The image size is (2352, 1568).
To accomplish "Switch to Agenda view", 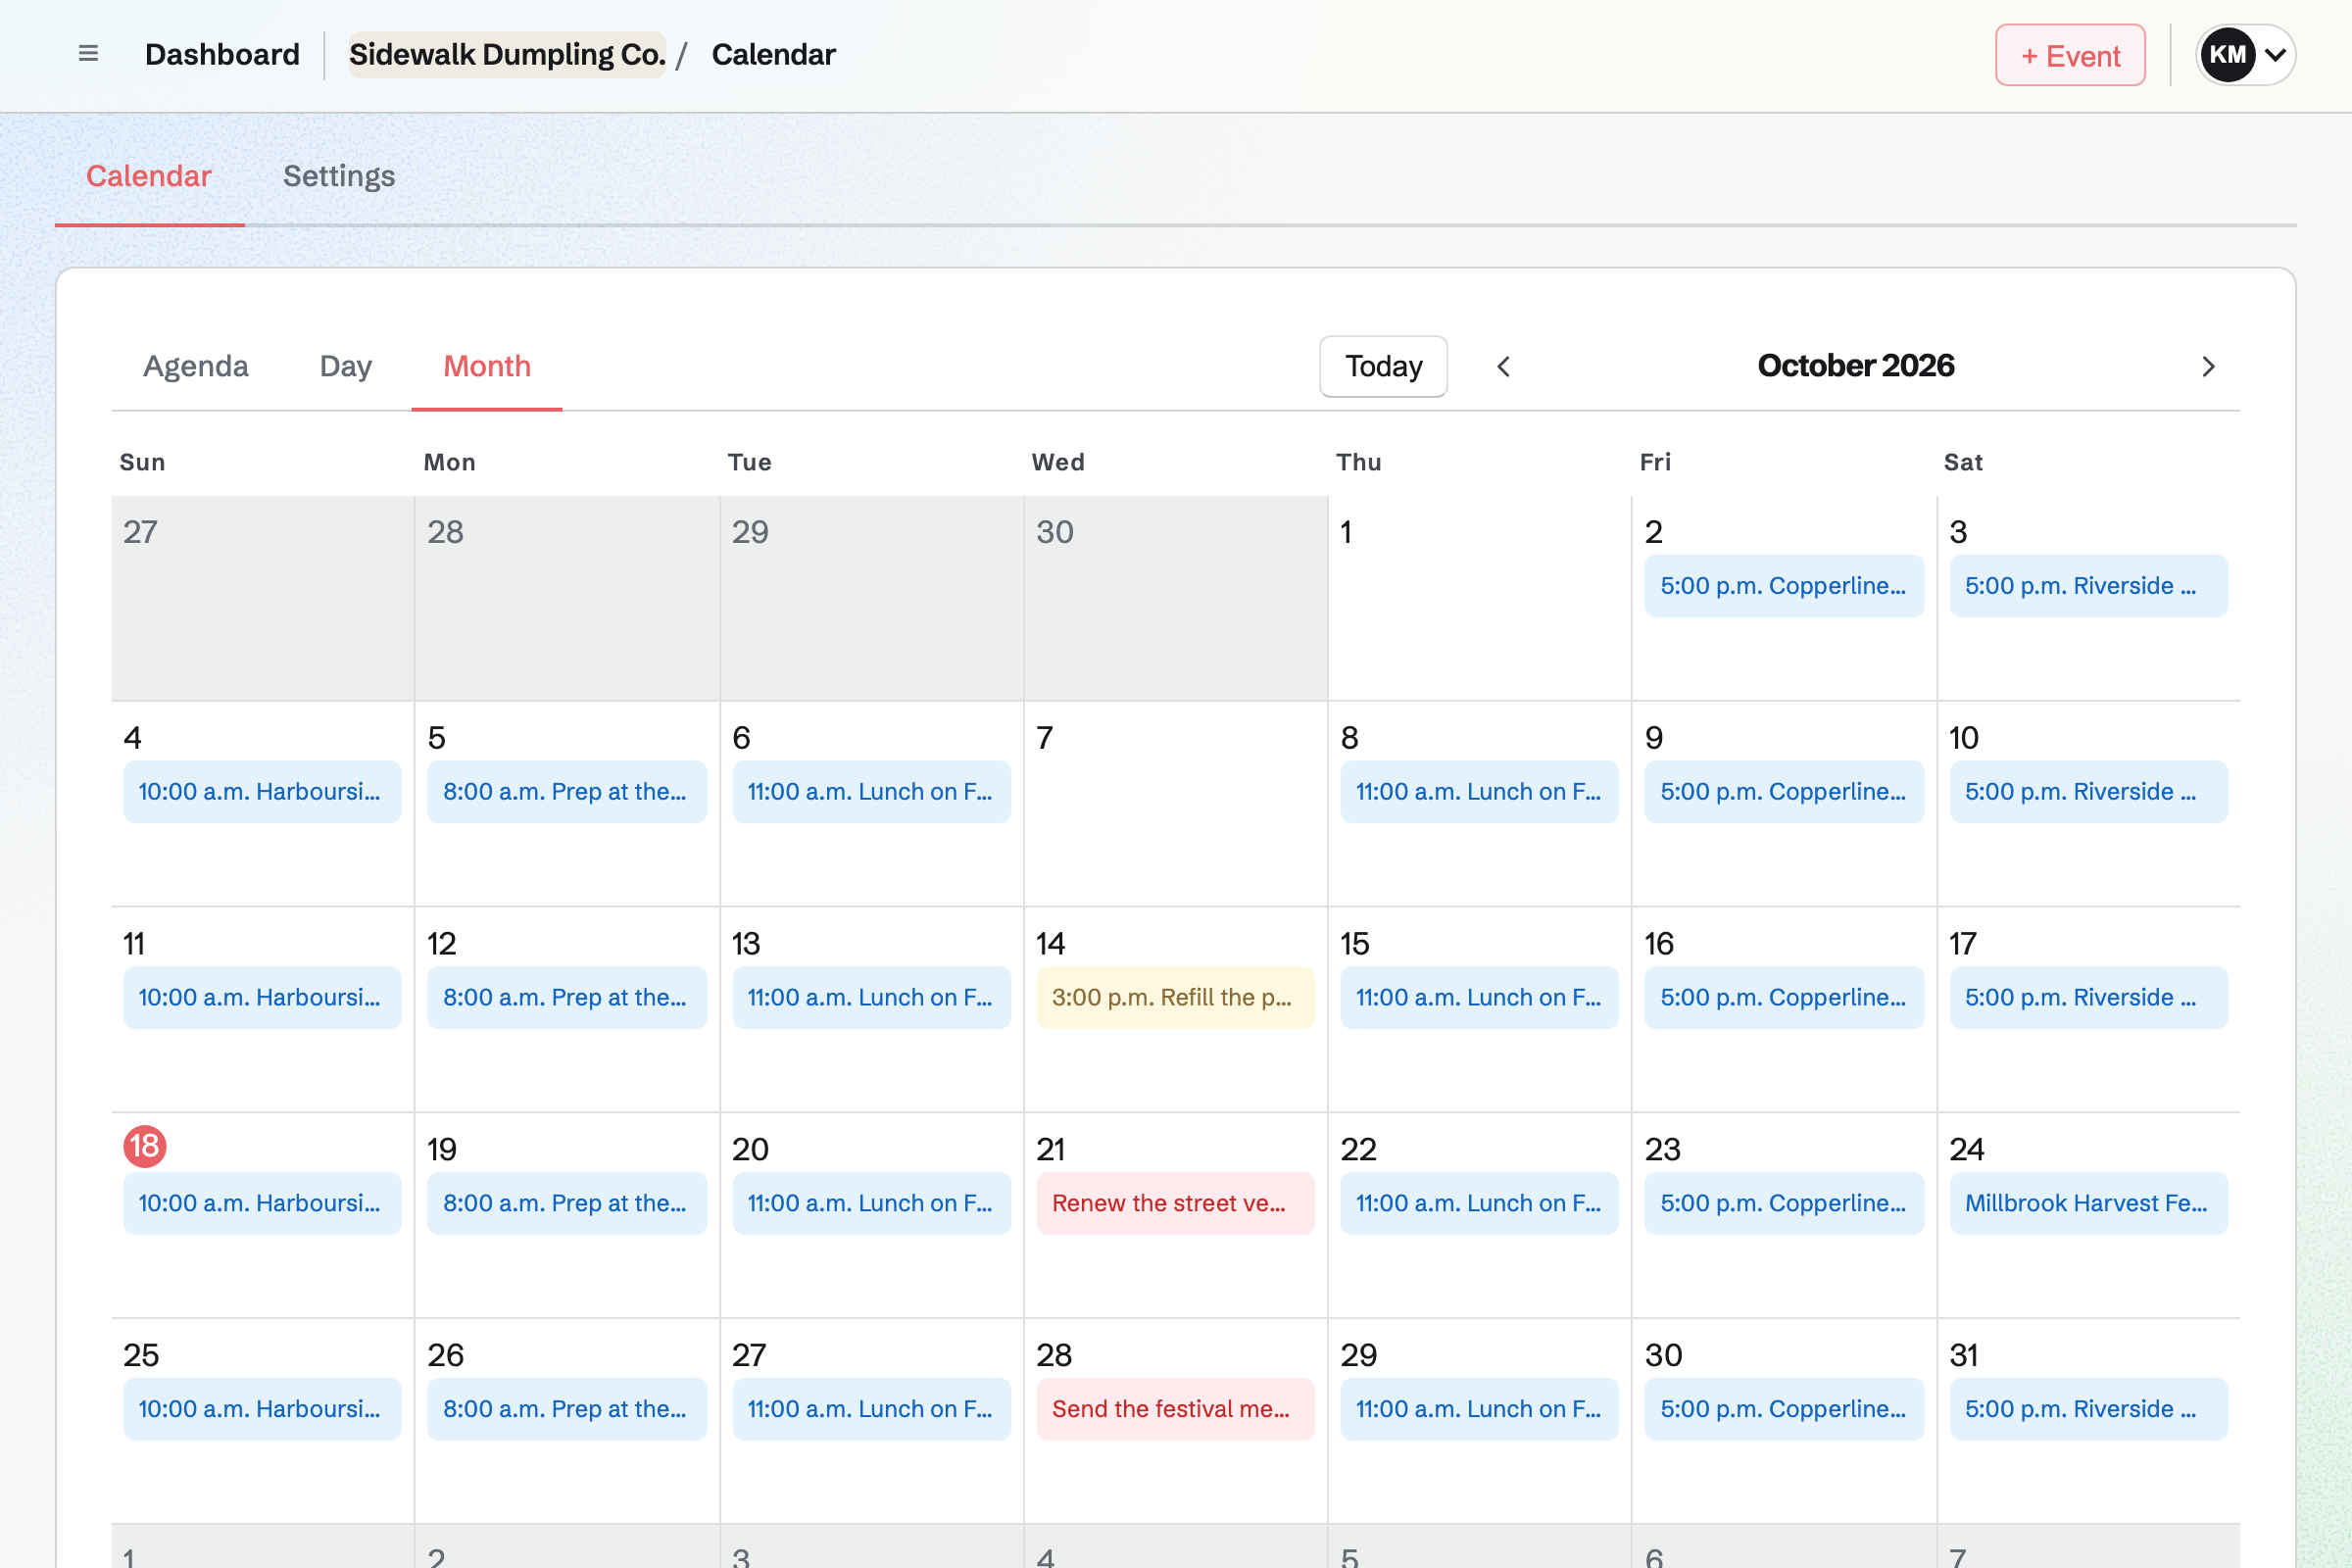I will 196,366.
